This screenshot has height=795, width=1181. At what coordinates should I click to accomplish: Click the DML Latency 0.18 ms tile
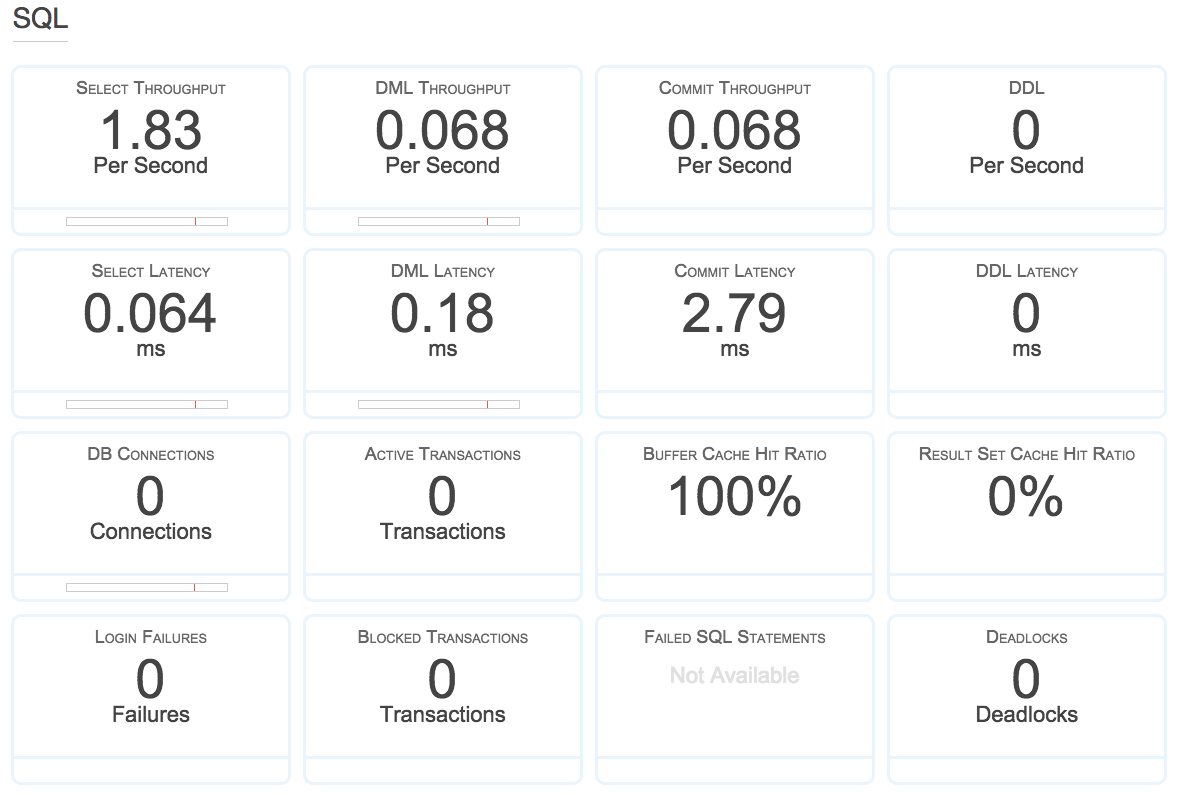pos(442,321)
